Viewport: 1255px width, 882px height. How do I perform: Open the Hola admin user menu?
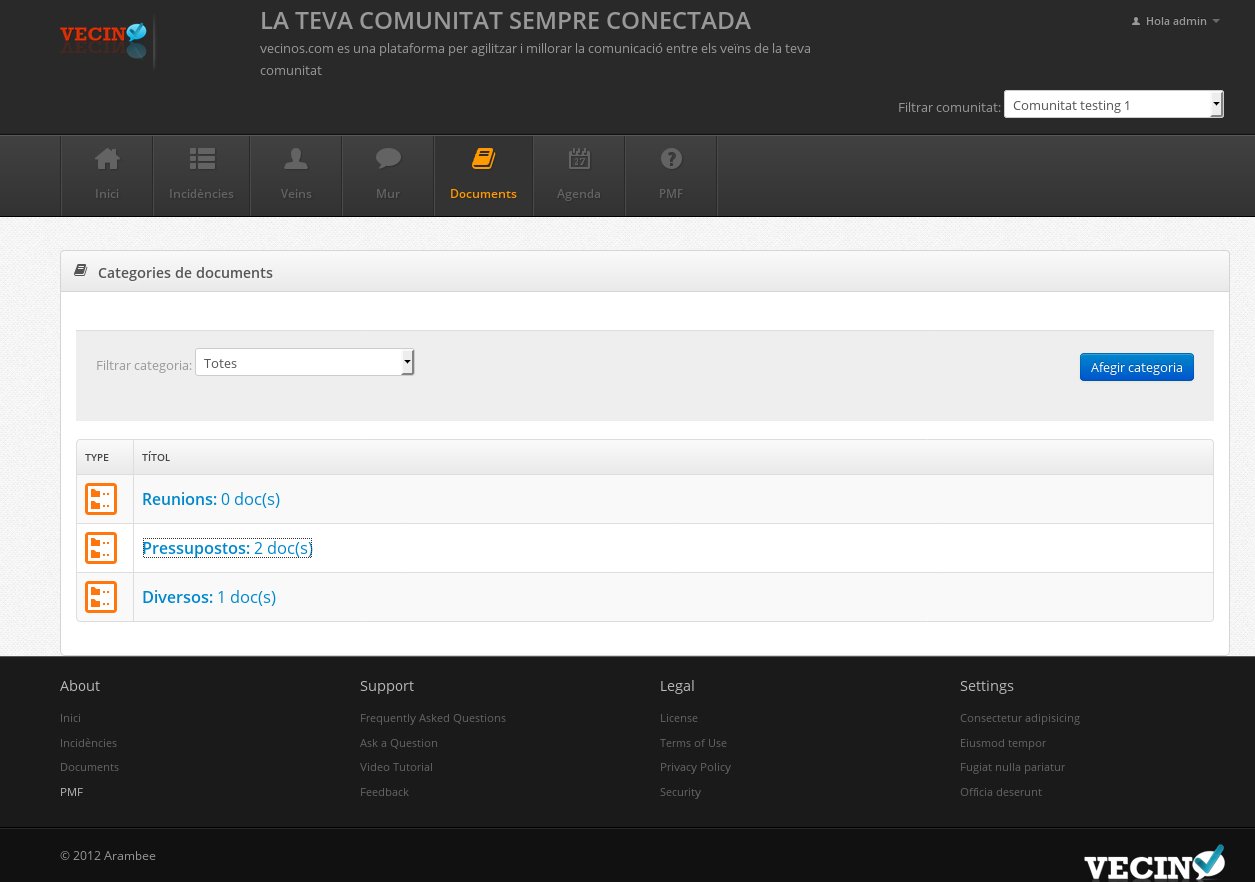point(1176,21)
